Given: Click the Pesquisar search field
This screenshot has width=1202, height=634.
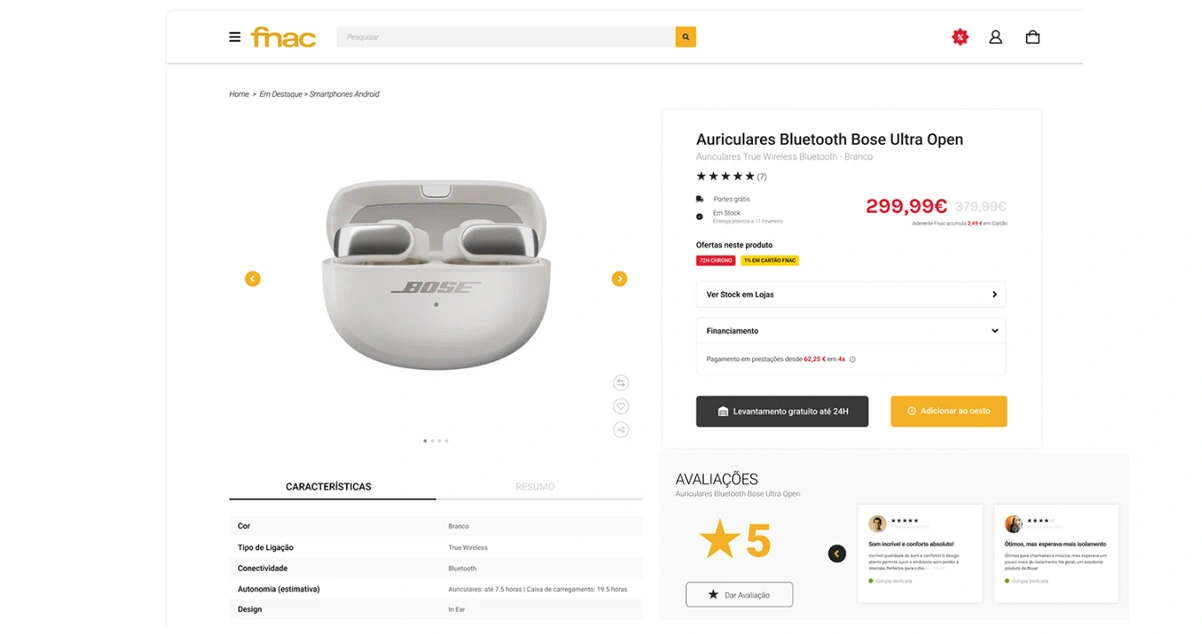Looking at the screenshot, I should tap(505, 37).
